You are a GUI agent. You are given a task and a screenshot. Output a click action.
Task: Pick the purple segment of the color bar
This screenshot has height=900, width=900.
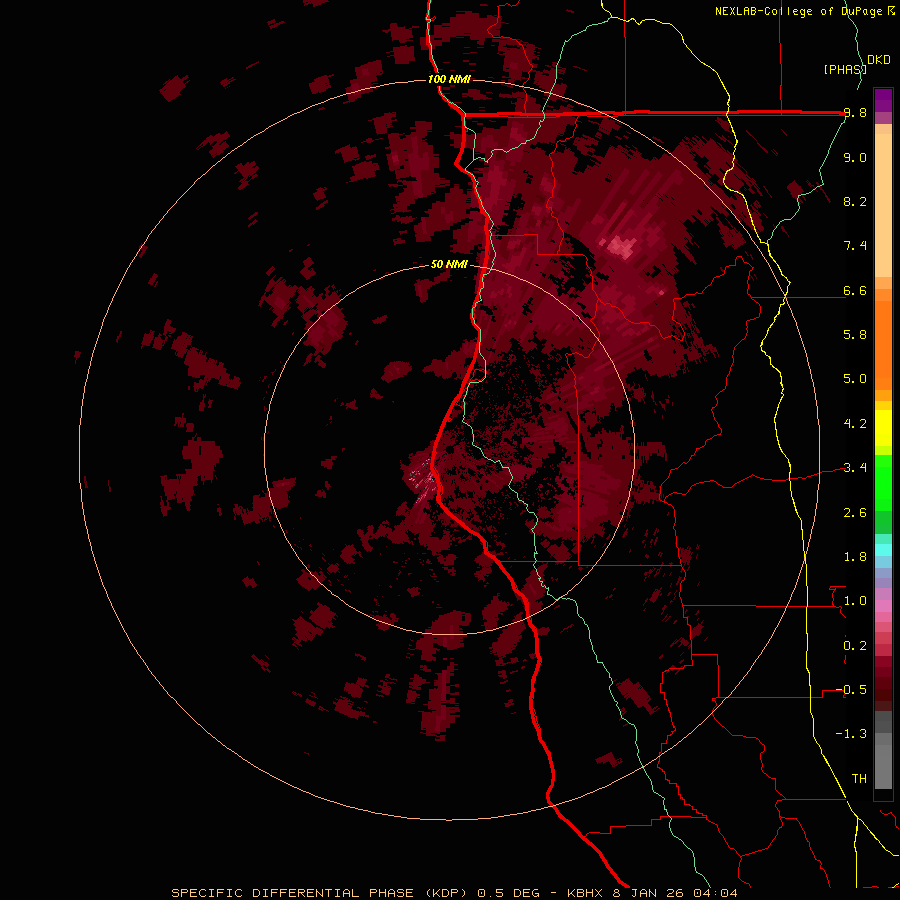pos(883,100)
